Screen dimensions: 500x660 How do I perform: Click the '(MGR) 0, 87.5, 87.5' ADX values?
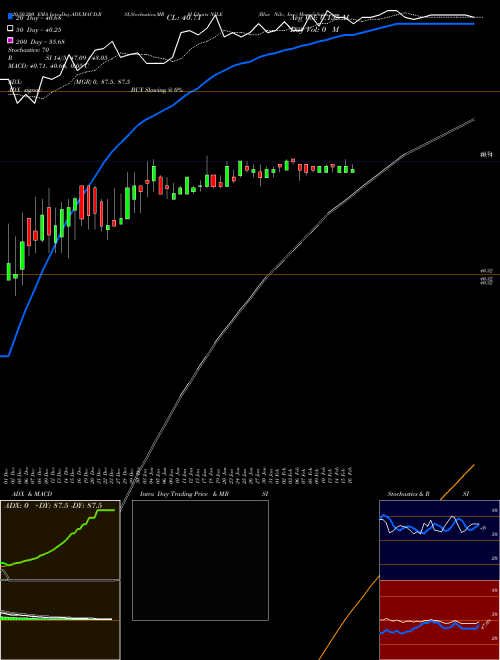[102, 82]
